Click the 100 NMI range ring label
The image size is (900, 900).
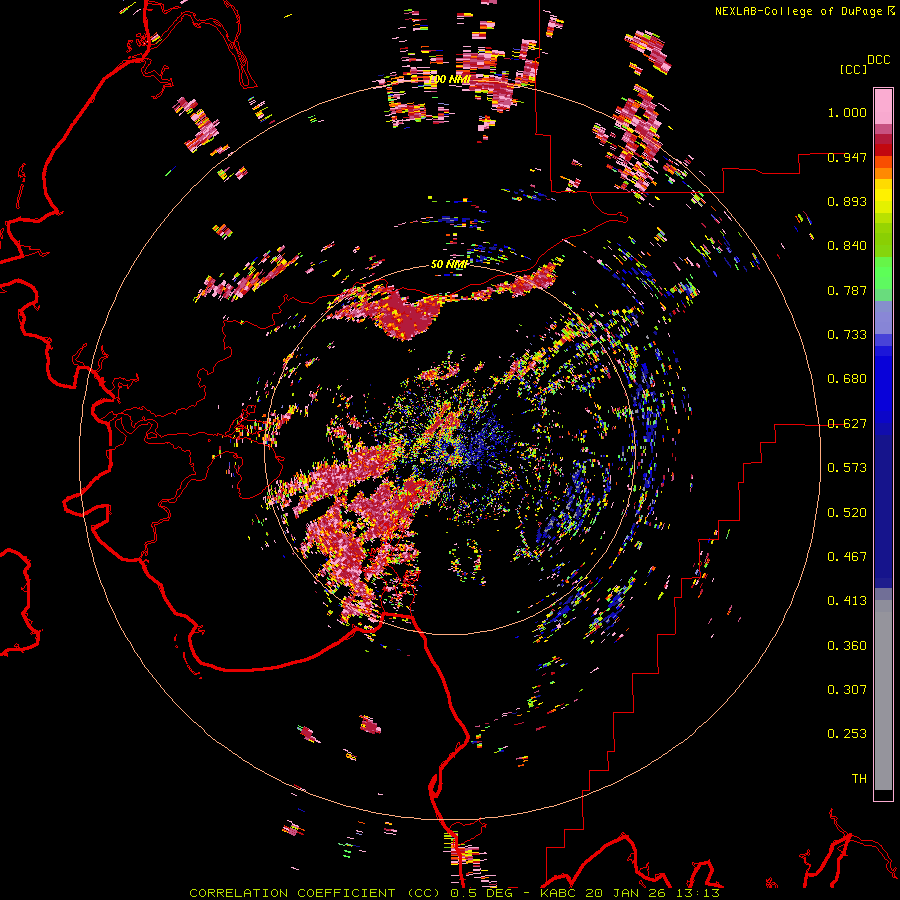tap(449, 79)
